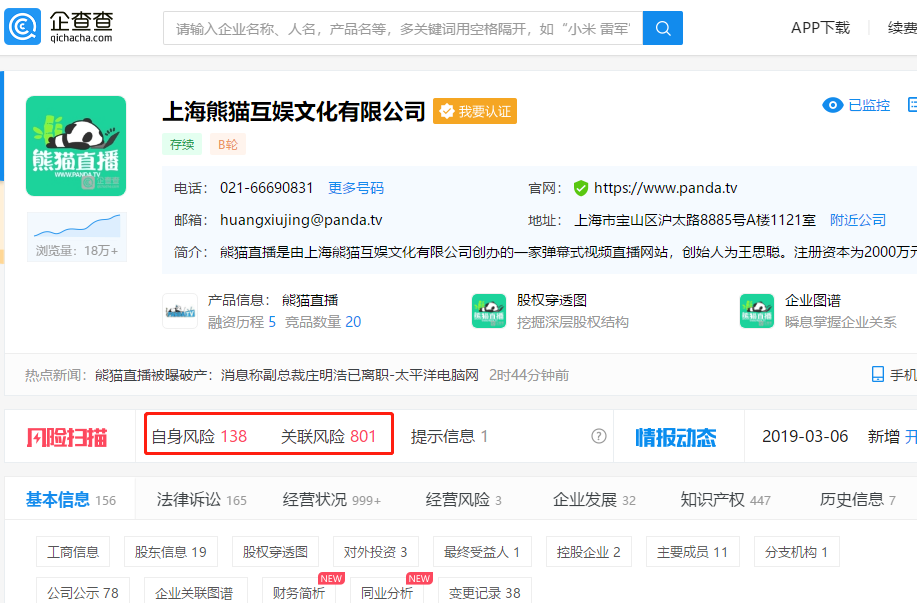
Task: Click the Qichacha logo icon
Action: point(23,26)
